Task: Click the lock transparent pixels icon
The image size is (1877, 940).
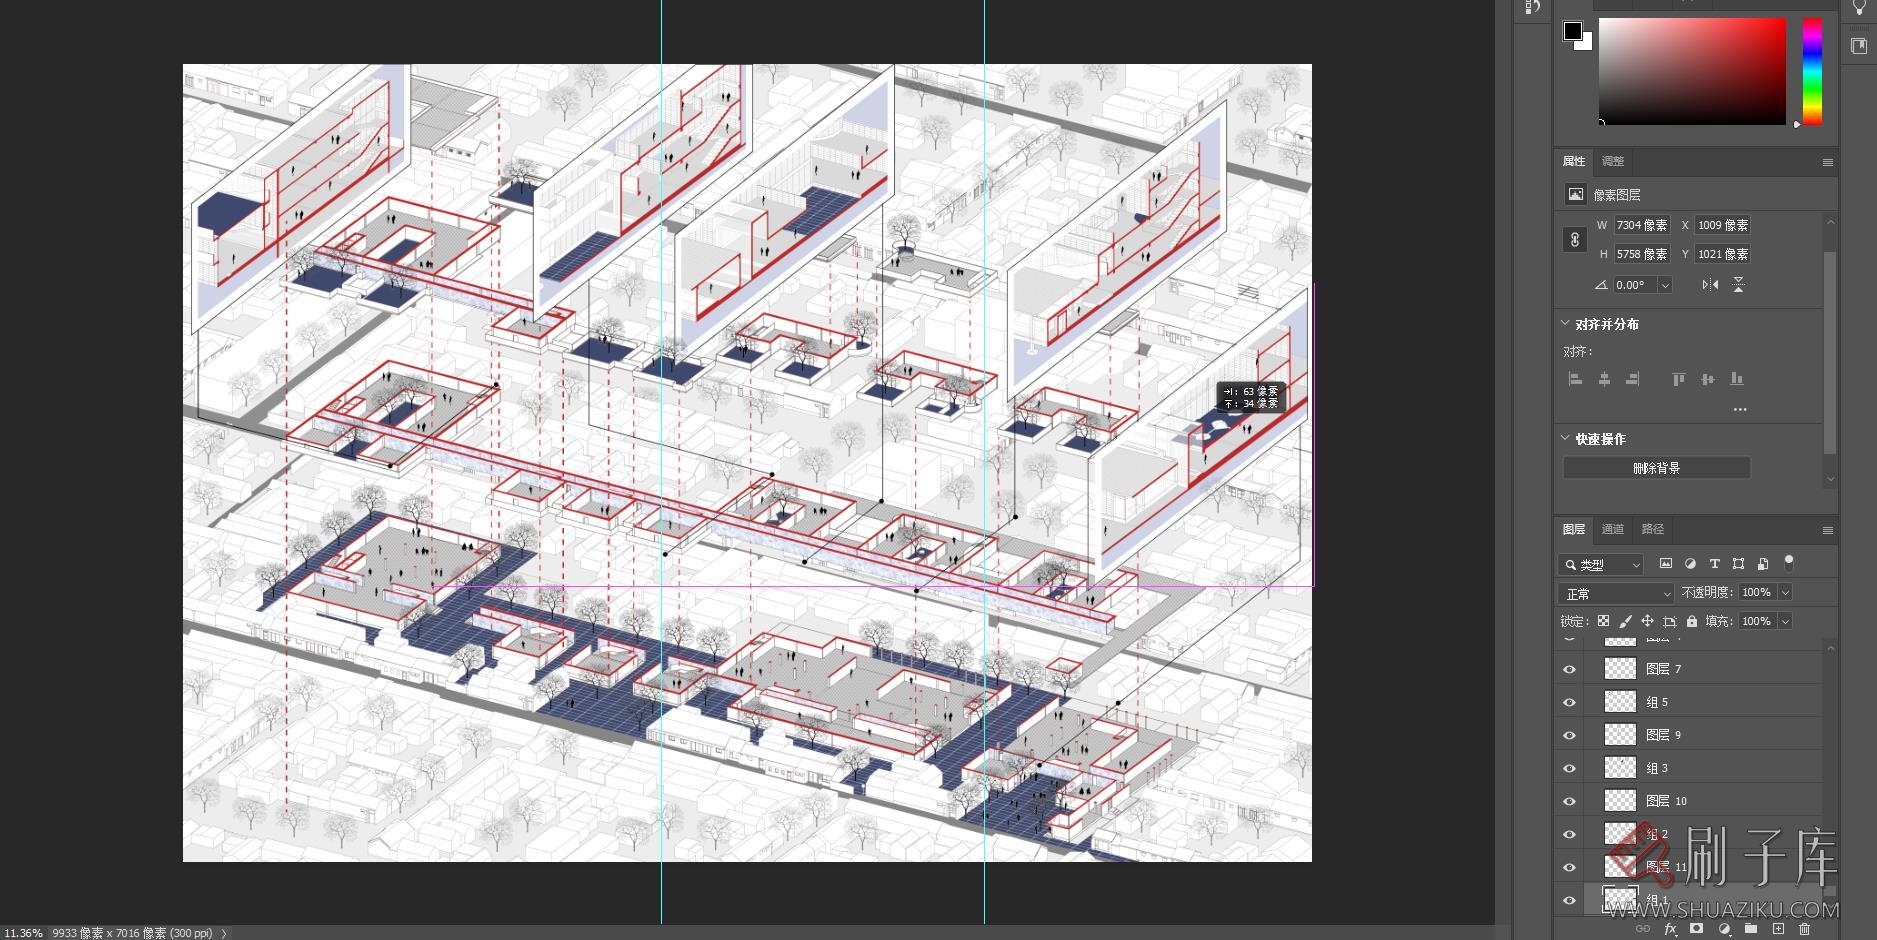Action: pyautogui.click(x=1604, y=621)
